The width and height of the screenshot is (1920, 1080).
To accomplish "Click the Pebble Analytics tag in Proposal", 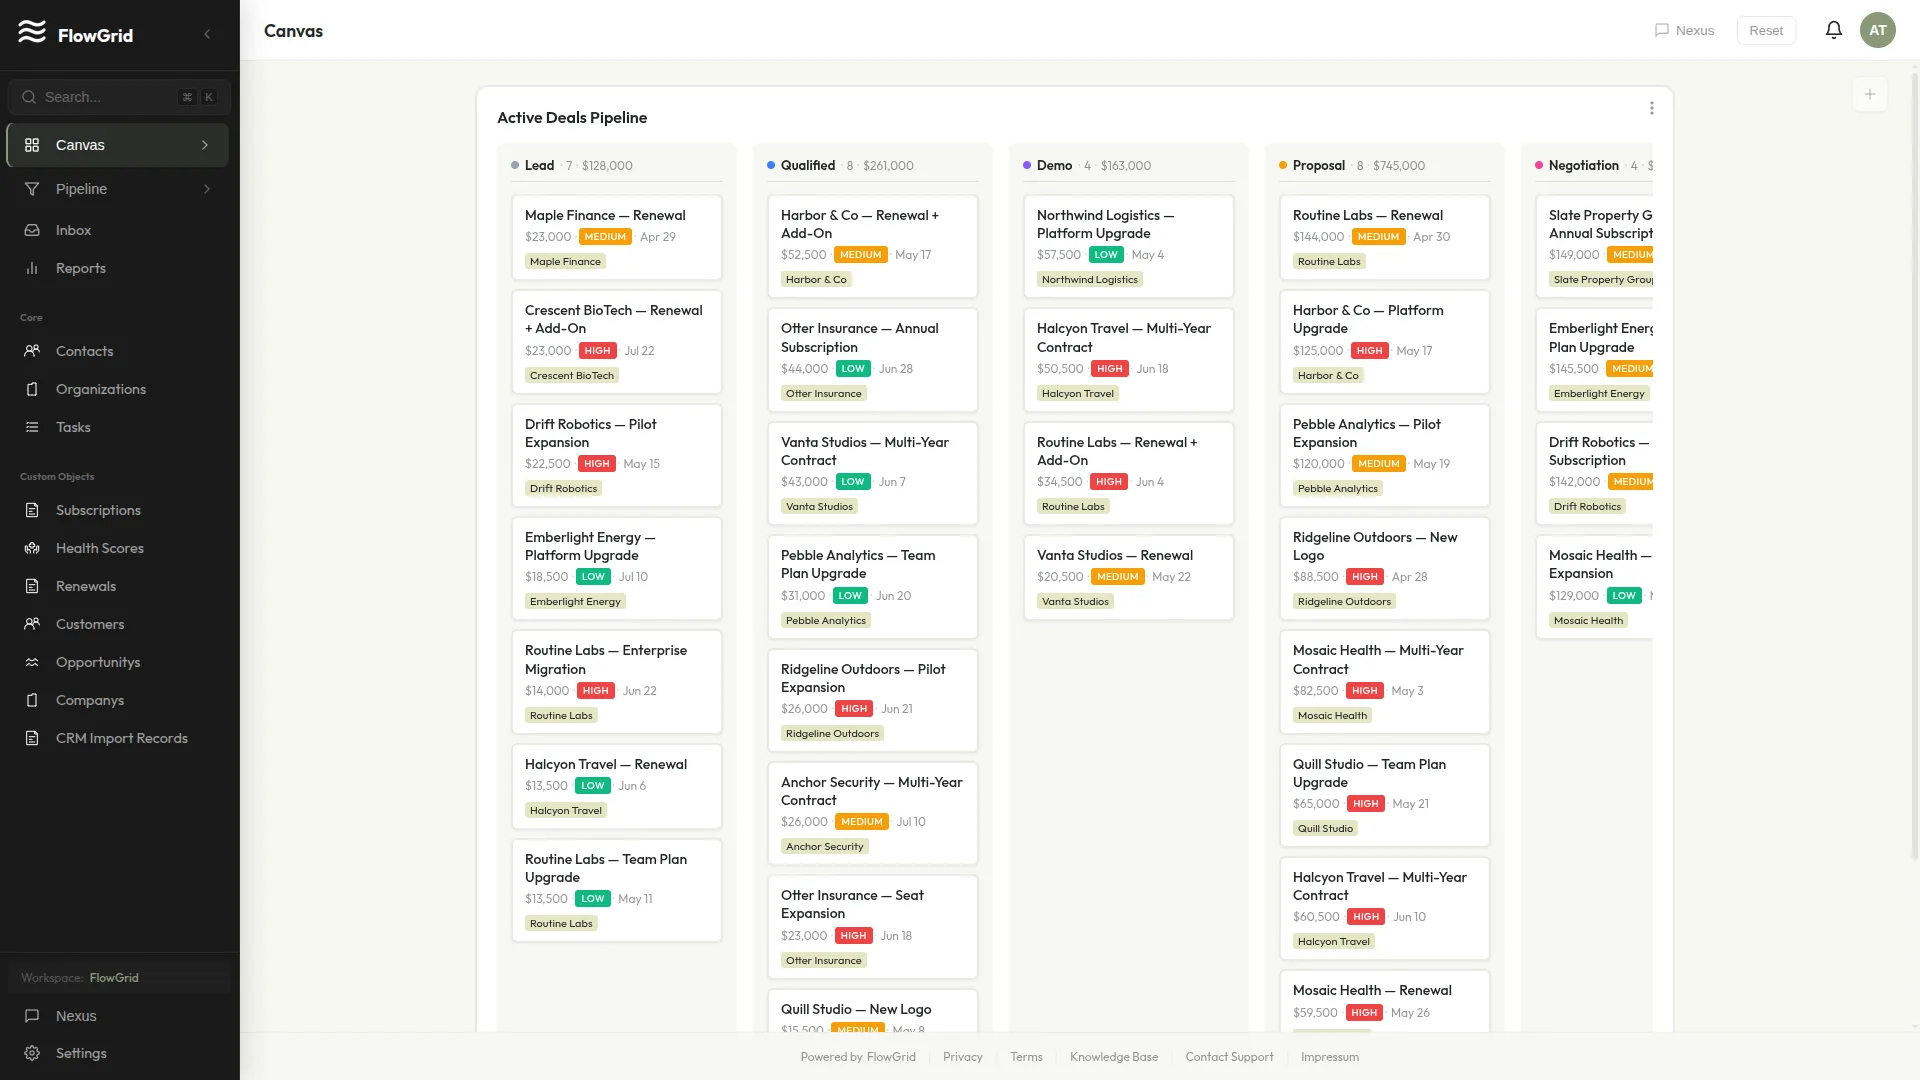I will [1337, 489].
